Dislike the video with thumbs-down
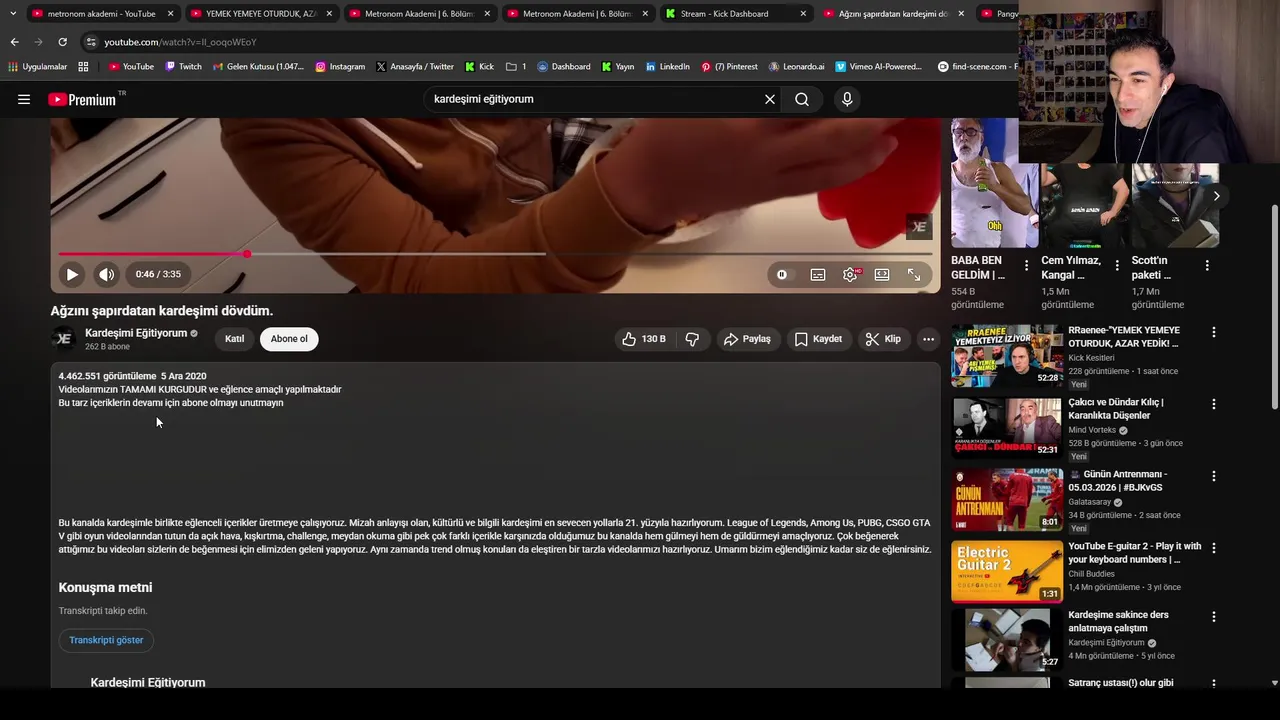1280x720 pixels. (x=692, y=339)
